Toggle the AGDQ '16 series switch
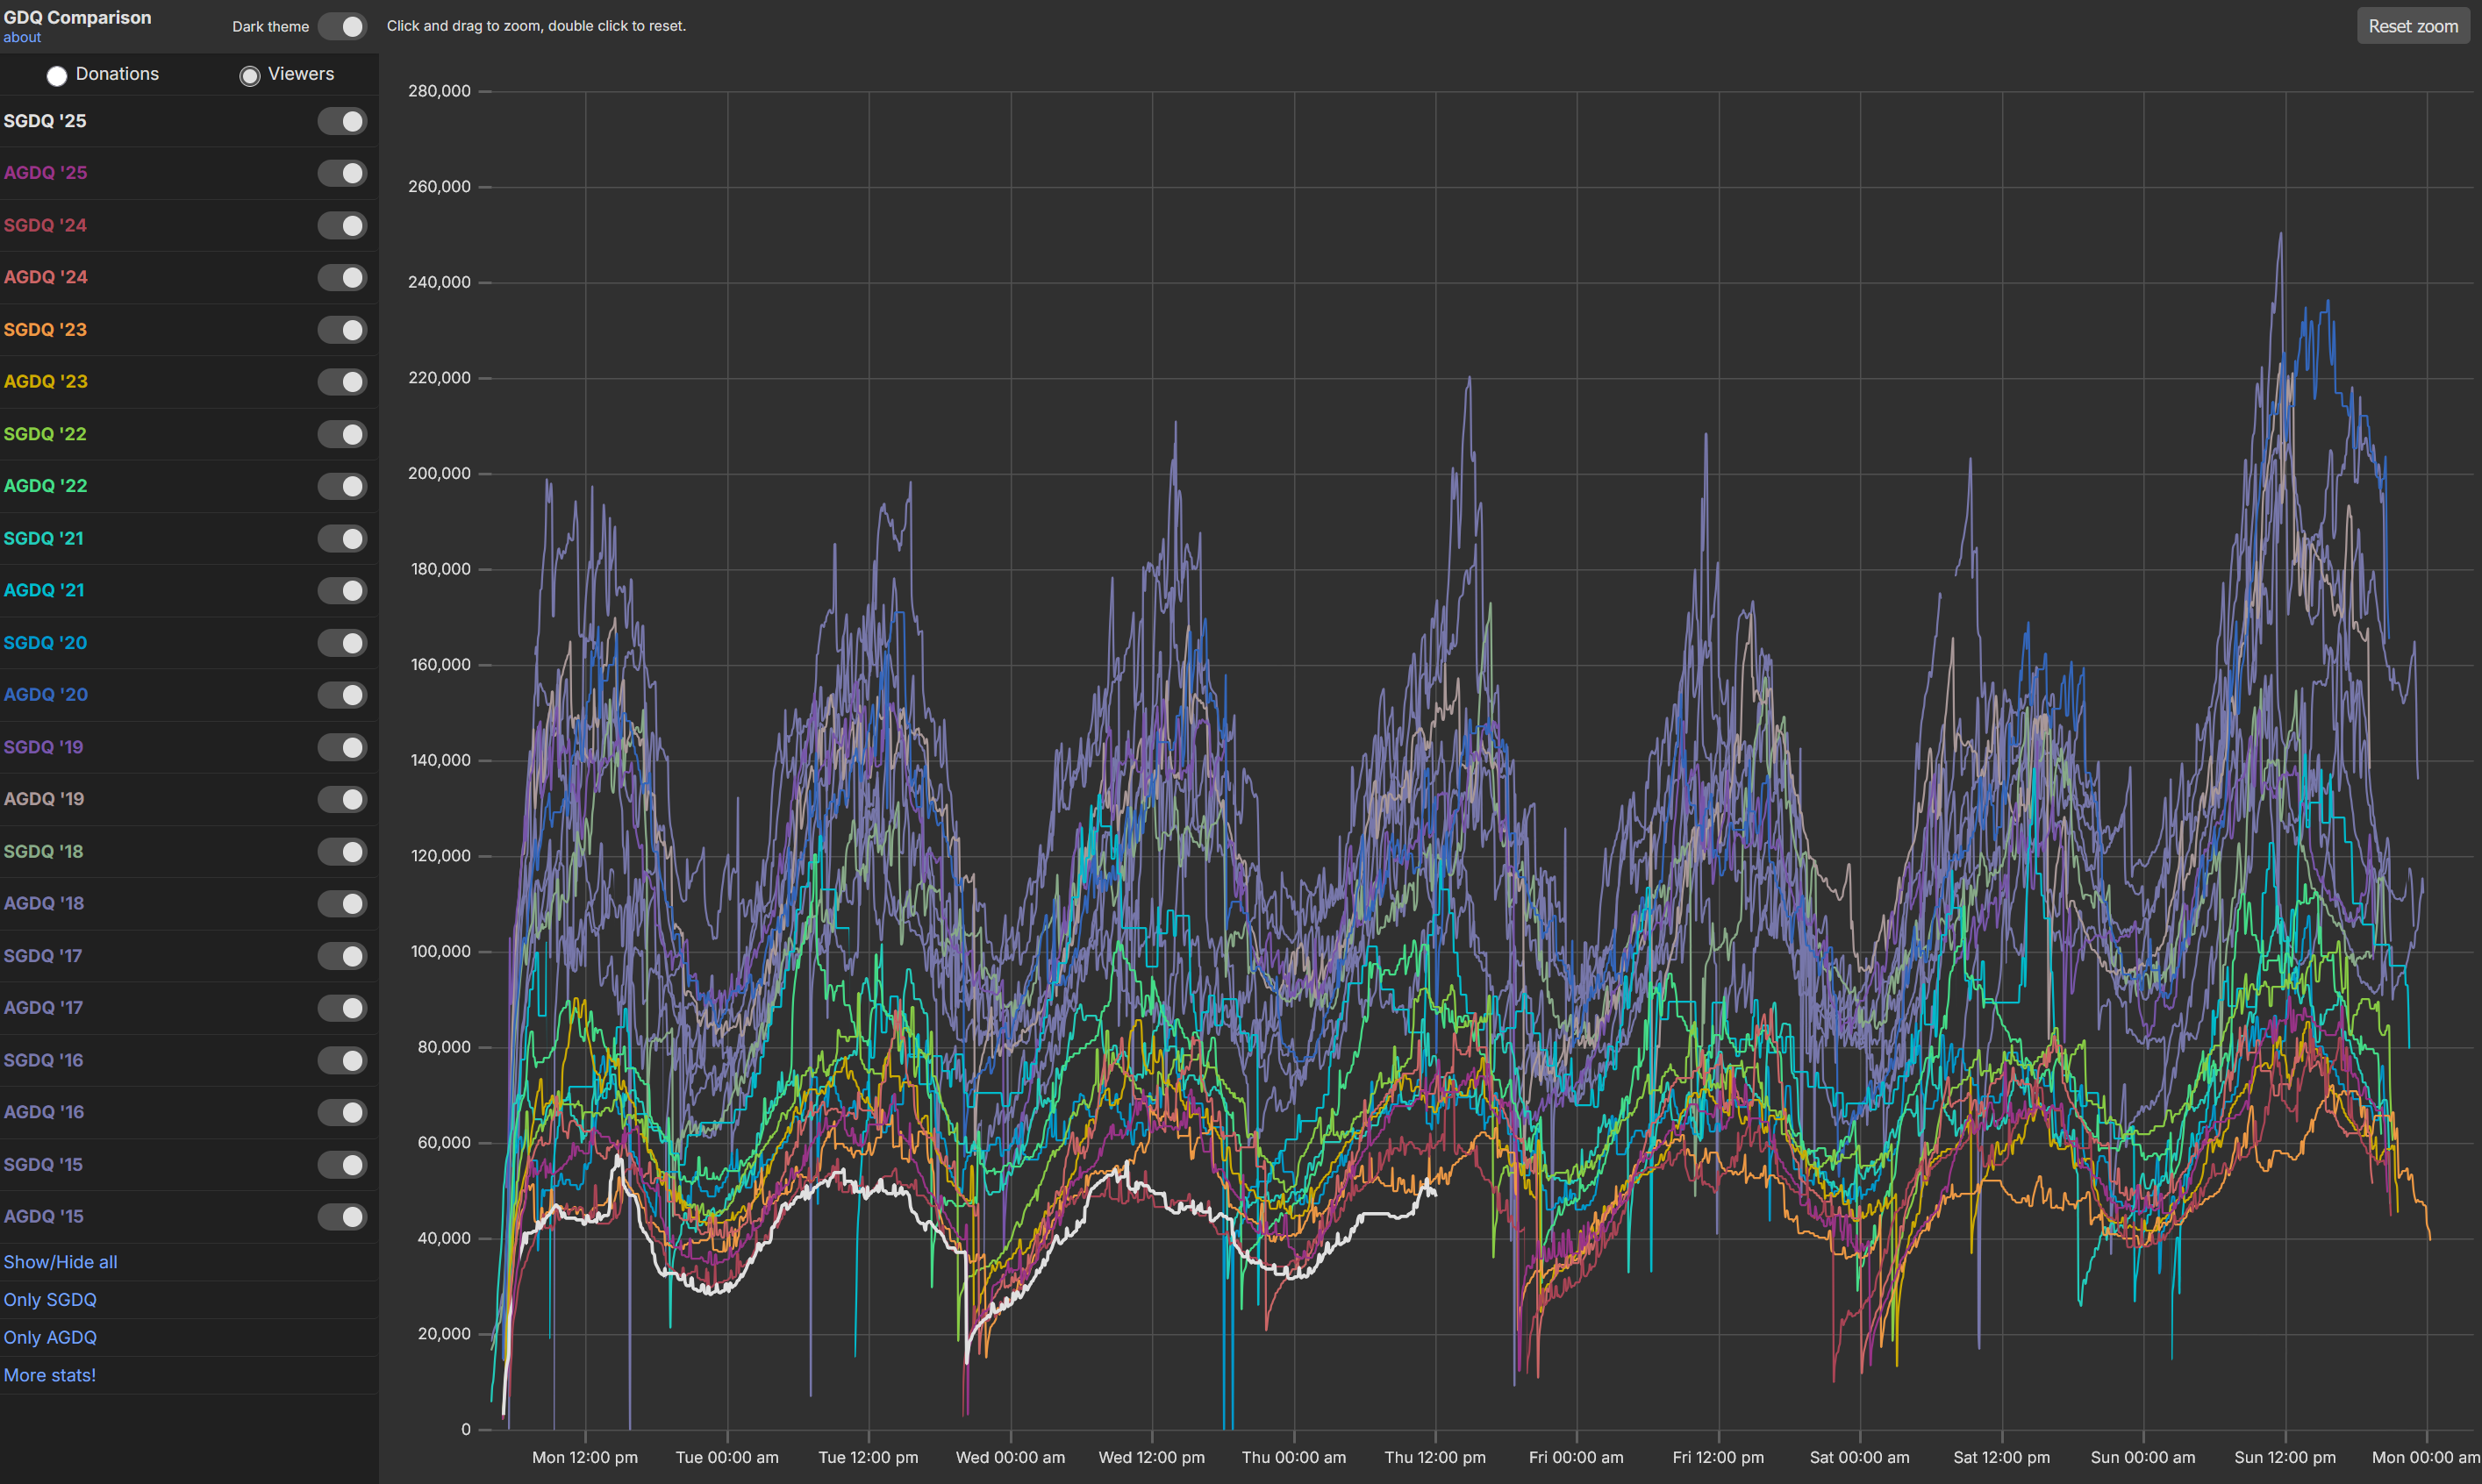 [342, 1112]
